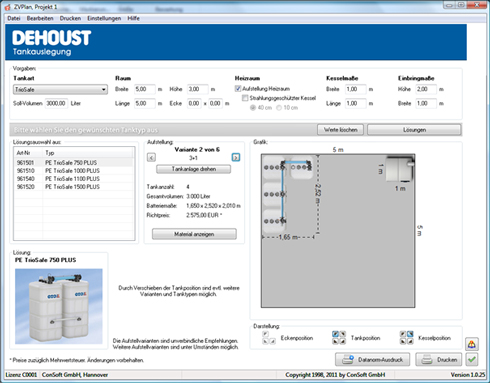490x383 pixels.
Task: Click the first Ecke dimension field
Action: (194, 103)
